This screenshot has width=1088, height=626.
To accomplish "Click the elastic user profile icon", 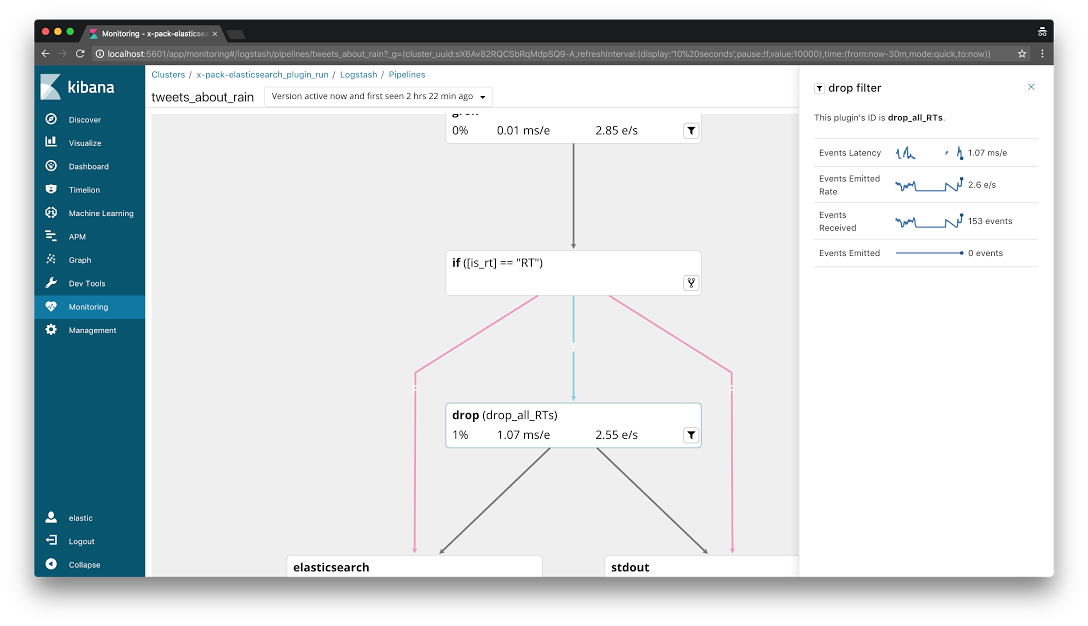I will [51, 517].
